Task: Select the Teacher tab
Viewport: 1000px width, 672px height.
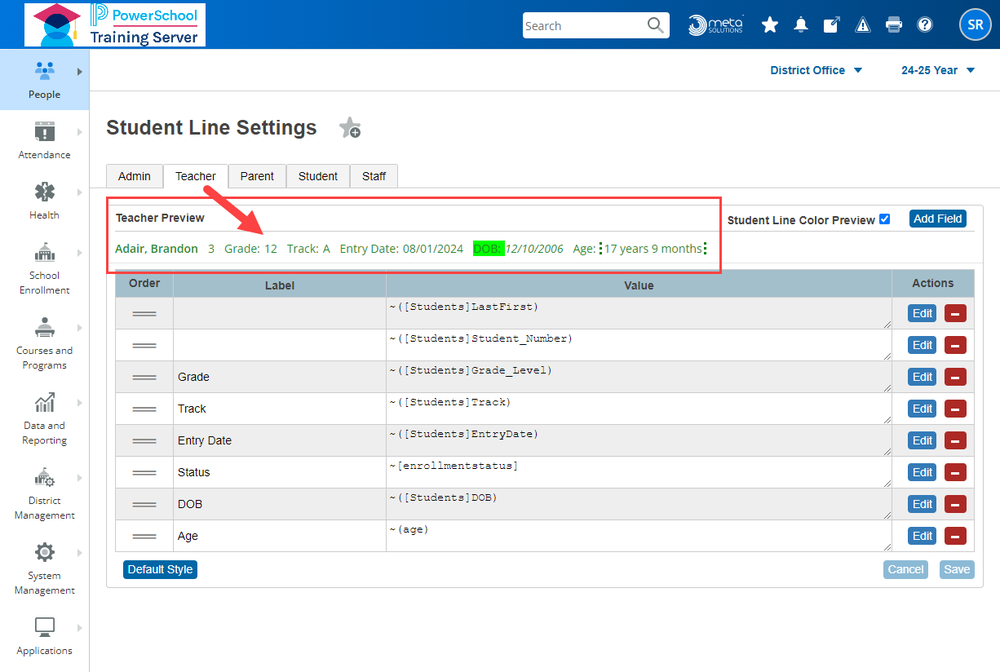Action: [195, 176]
